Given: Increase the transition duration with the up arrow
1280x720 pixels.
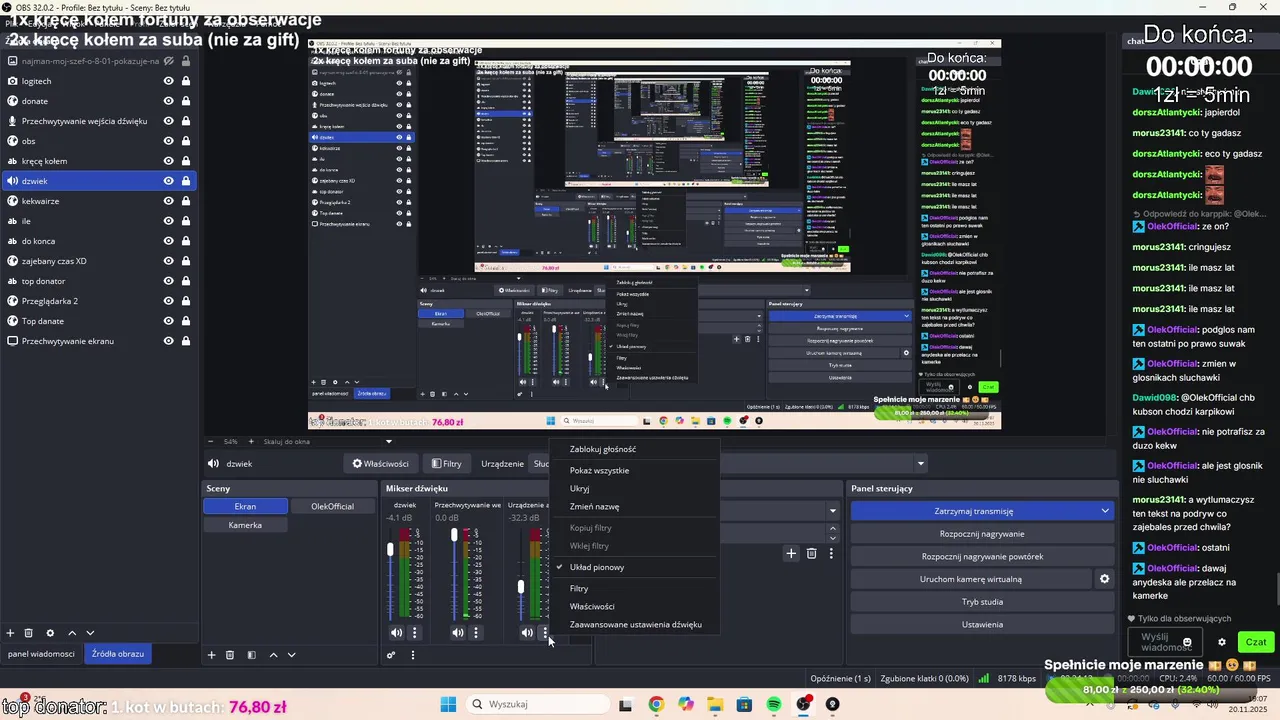Looking at the screenshot, I should (832, 530).
